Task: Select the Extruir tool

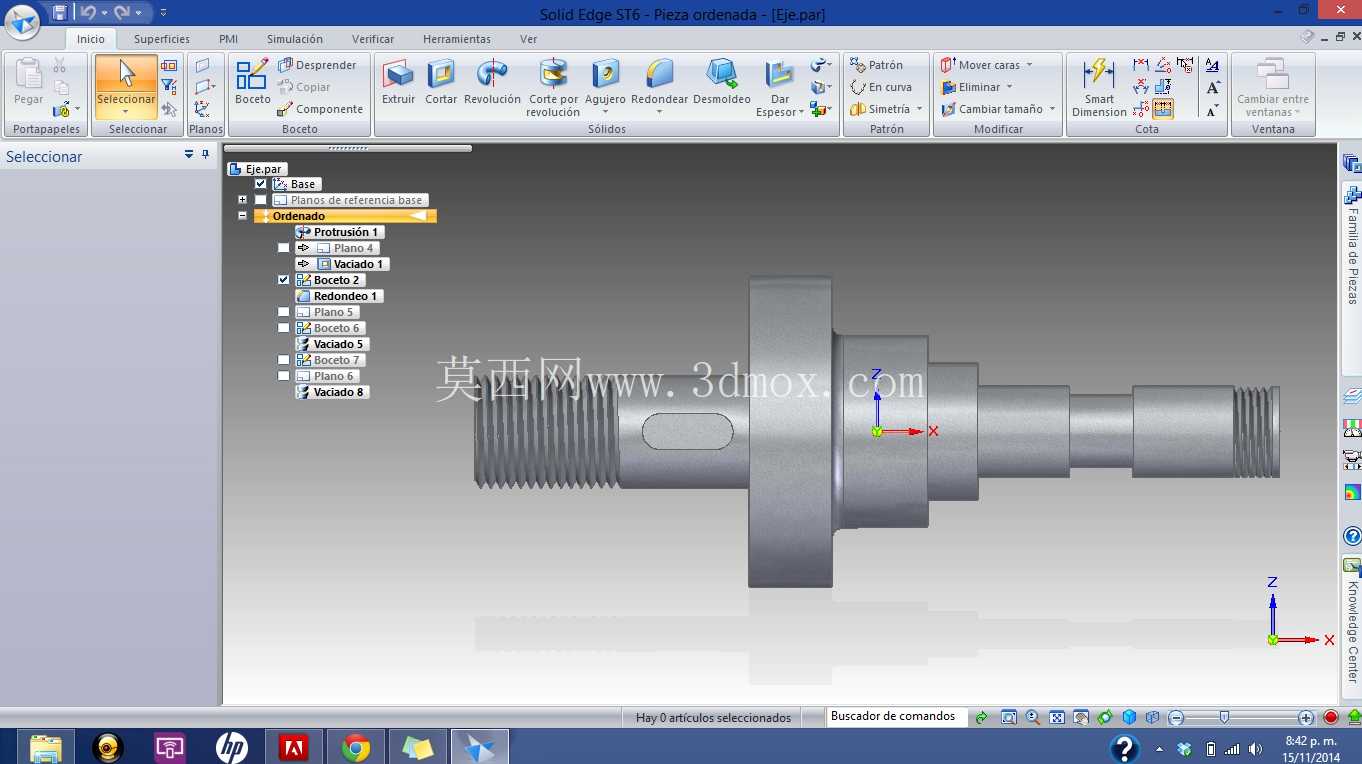Action: tap(398, 81)
